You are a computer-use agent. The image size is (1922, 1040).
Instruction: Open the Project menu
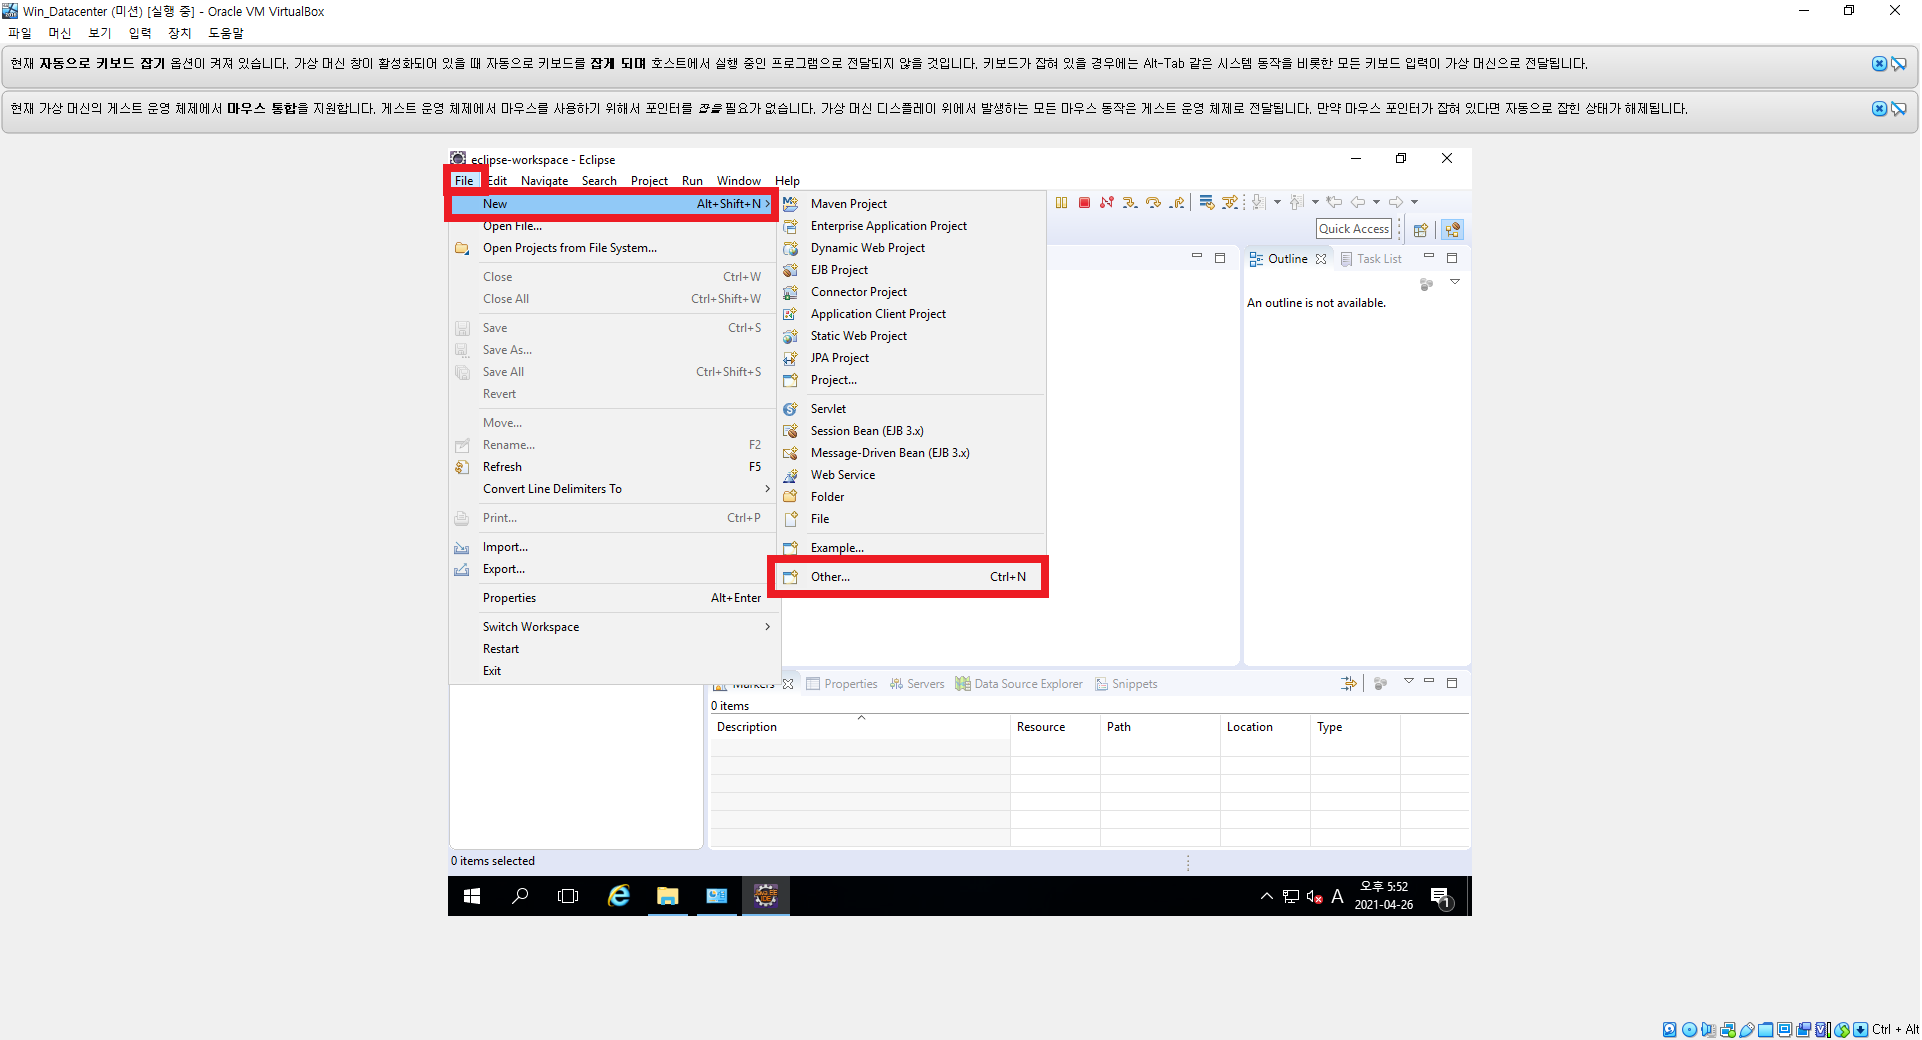tap(649, 181)
